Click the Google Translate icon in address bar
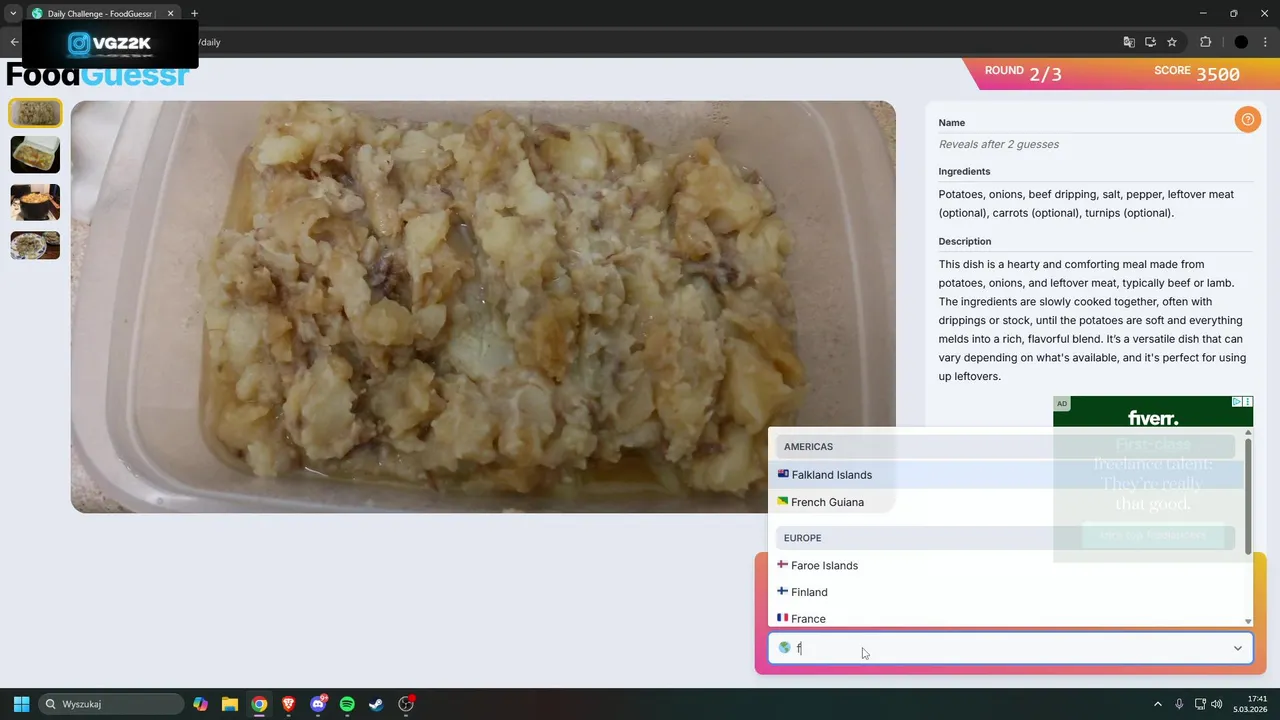Viewport: 1280px width, 720px height. 1129,42
